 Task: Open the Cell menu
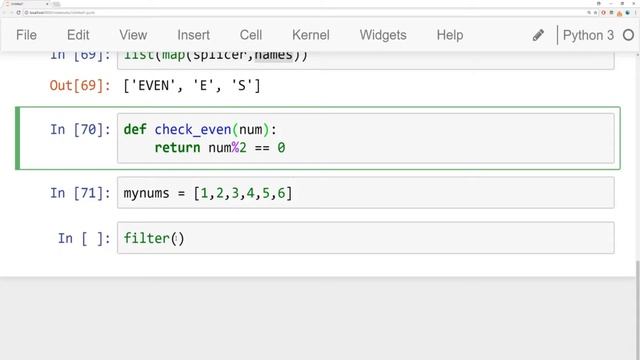(x=251, y=35)
